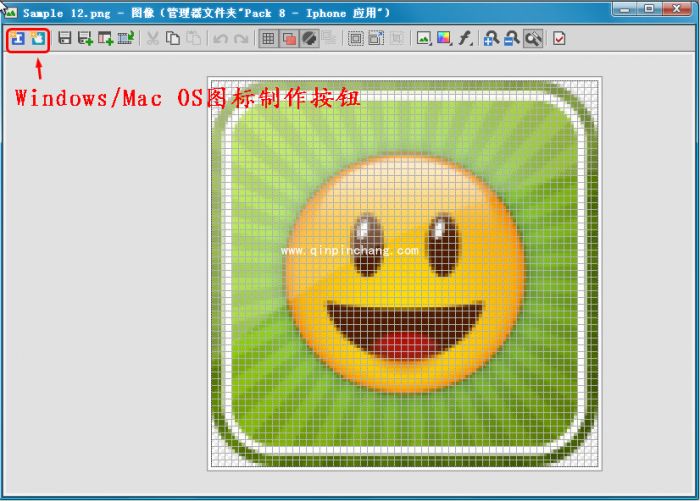
Task: Click the greyed stacked layers icon
Action: point(329,38)
